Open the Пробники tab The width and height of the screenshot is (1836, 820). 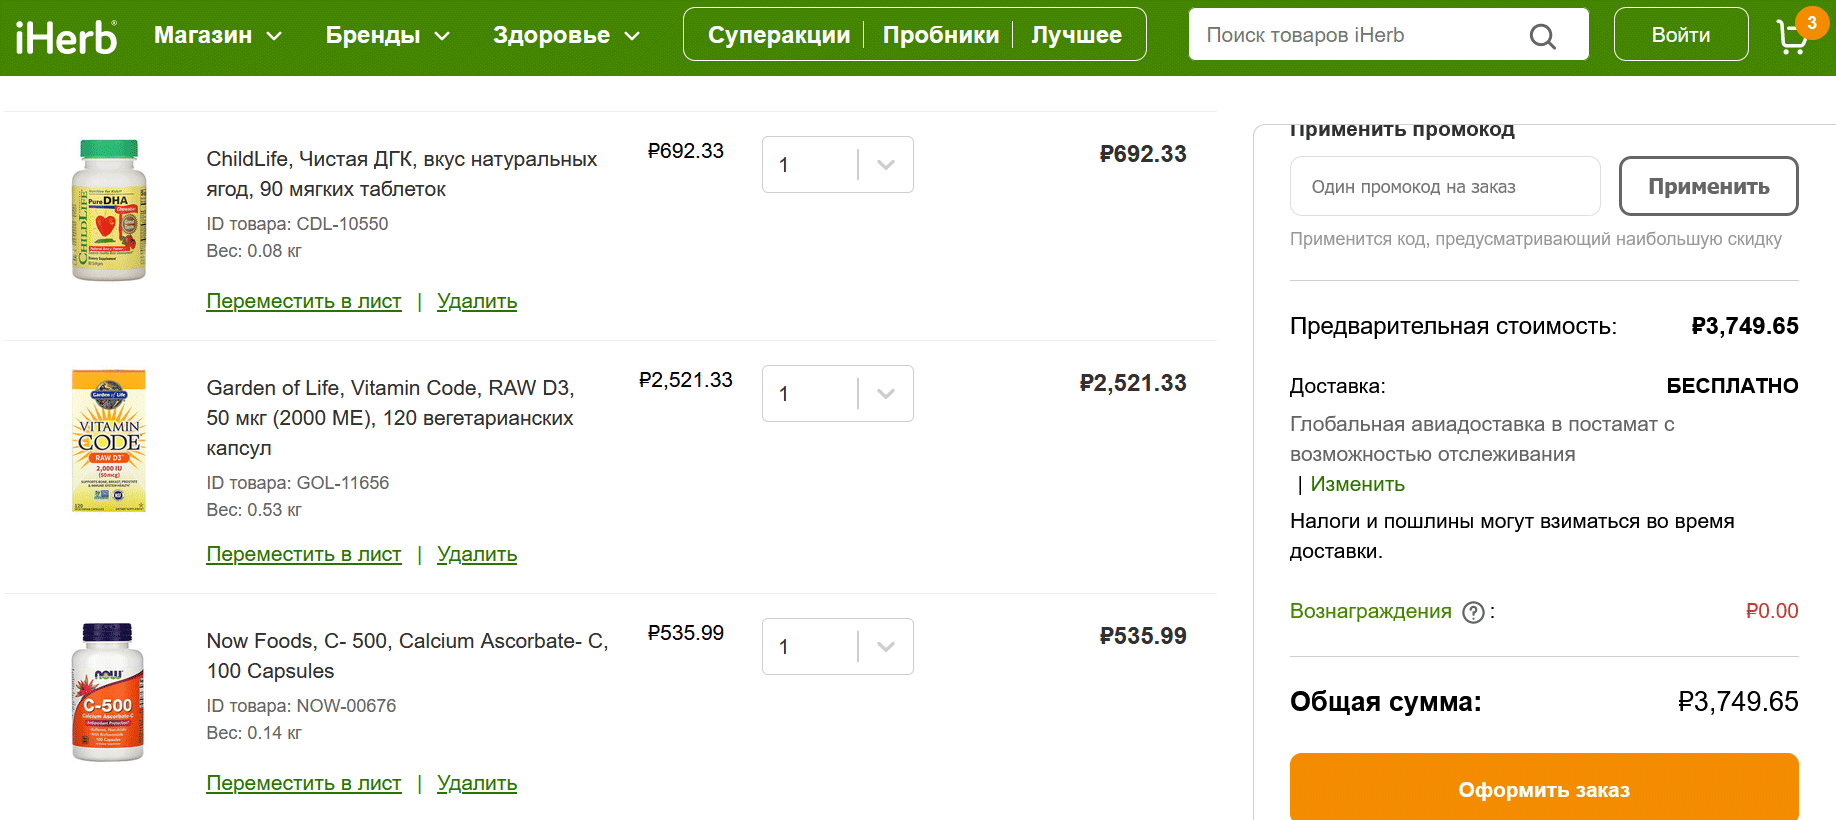(940, 35)
